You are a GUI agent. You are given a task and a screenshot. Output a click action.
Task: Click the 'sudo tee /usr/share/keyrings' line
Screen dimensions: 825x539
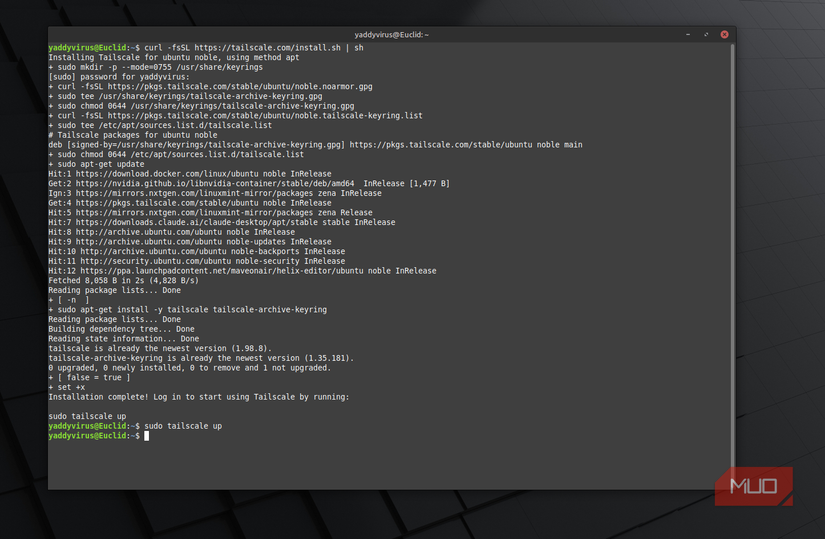coord(185,96)
